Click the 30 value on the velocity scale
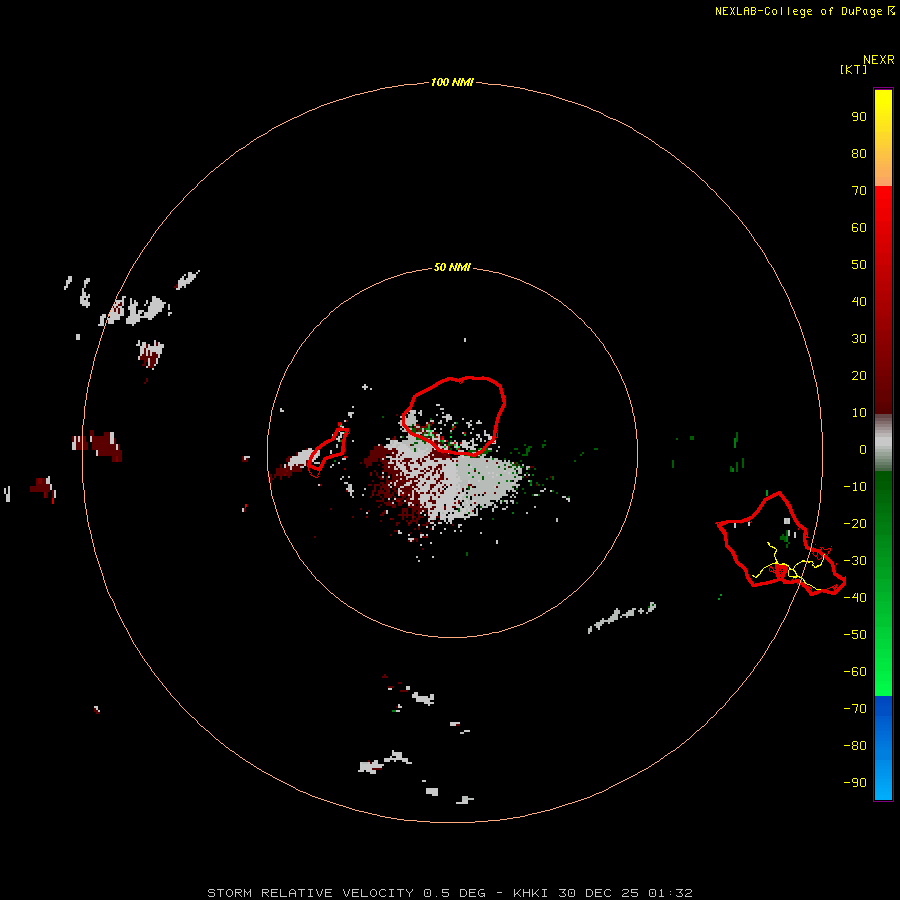Image resolution: width=900 pixels, height=900 pixels. click(859, 339)
